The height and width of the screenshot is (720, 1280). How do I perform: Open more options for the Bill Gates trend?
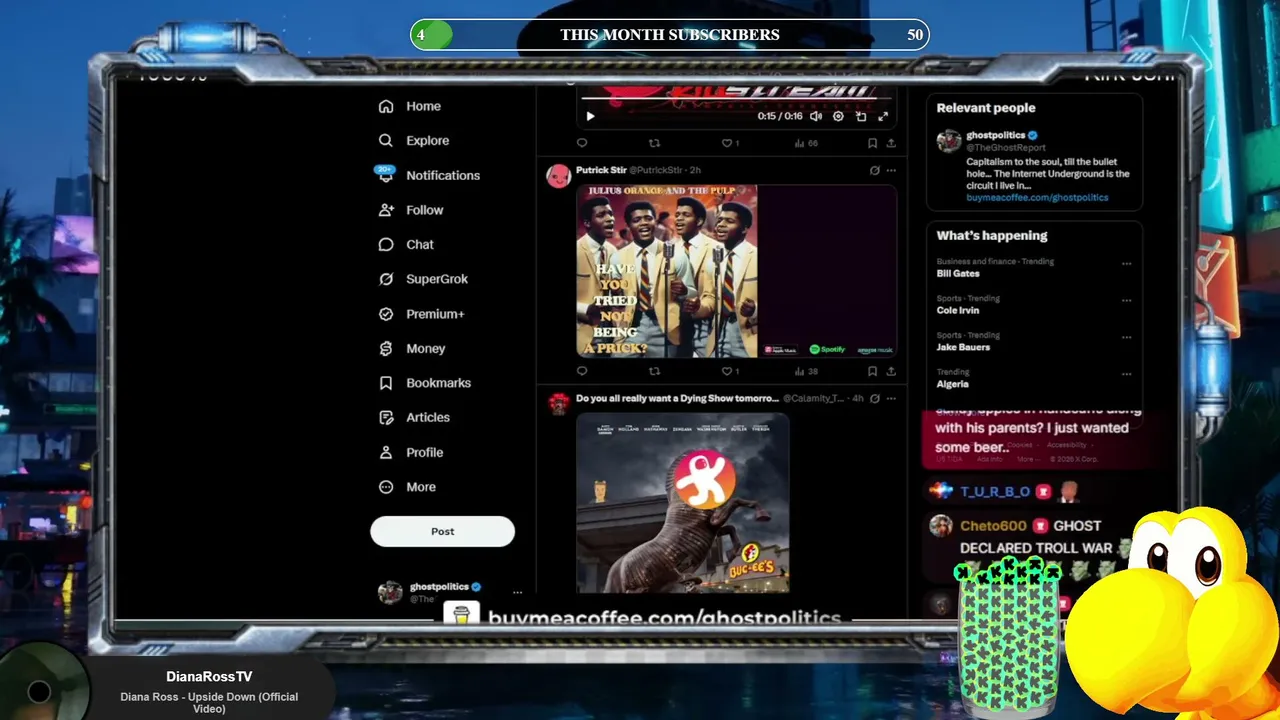tap(1127, 264)
